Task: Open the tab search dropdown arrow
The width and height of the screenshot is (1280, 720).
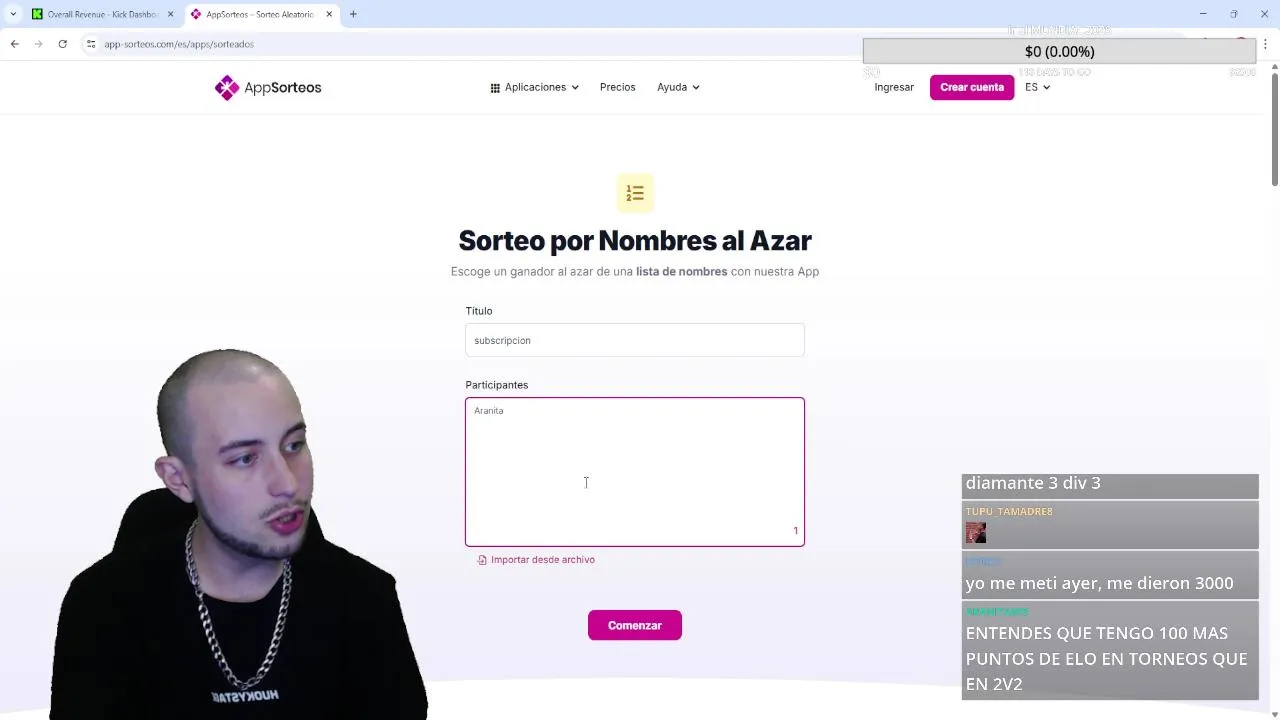Action: (13, 14)
